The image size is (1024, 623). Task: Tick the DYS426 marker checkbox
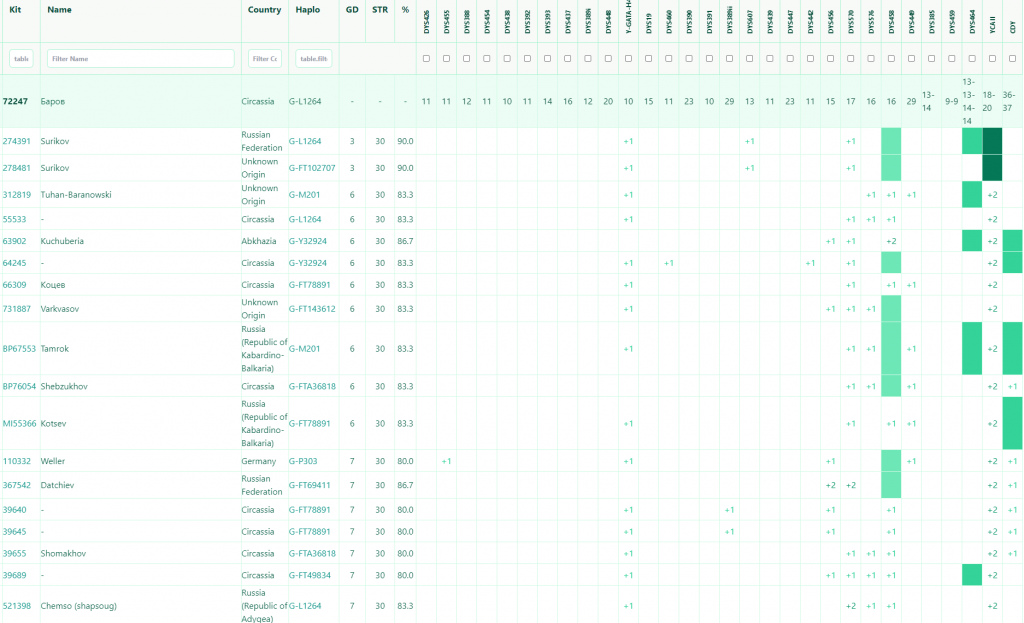click(x=426, y=59)
